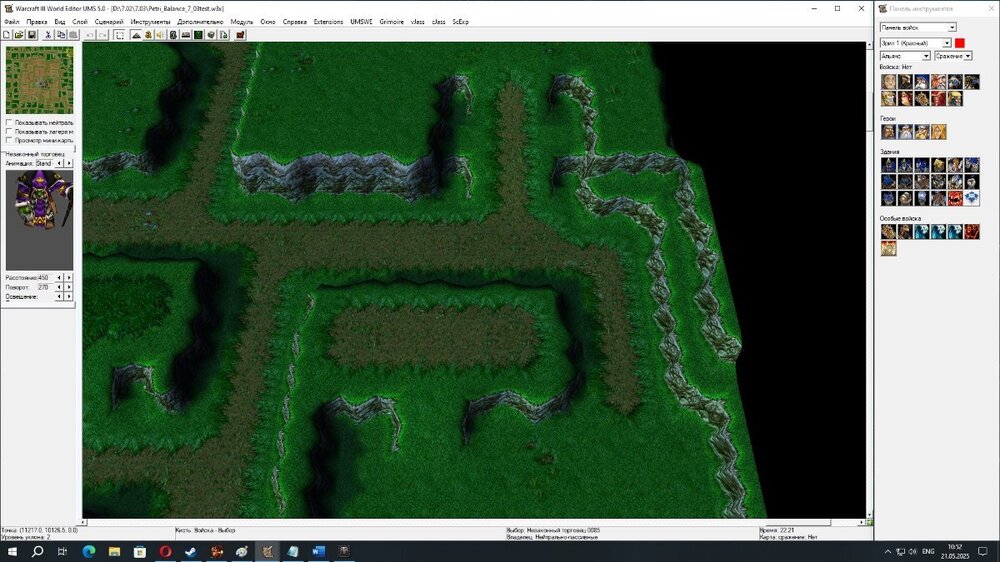Click the Test Map icon in toolbar
The image size is (1000, 562).
pos(240,35)
